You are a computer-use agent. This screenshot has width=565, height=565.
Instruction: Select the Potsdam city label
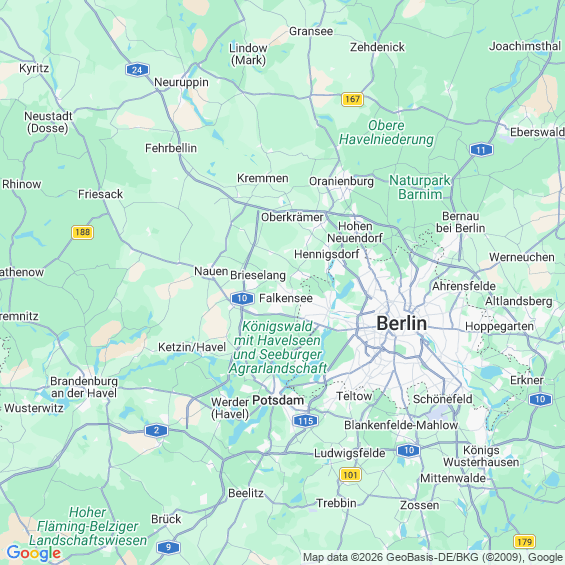click(278, 400)
